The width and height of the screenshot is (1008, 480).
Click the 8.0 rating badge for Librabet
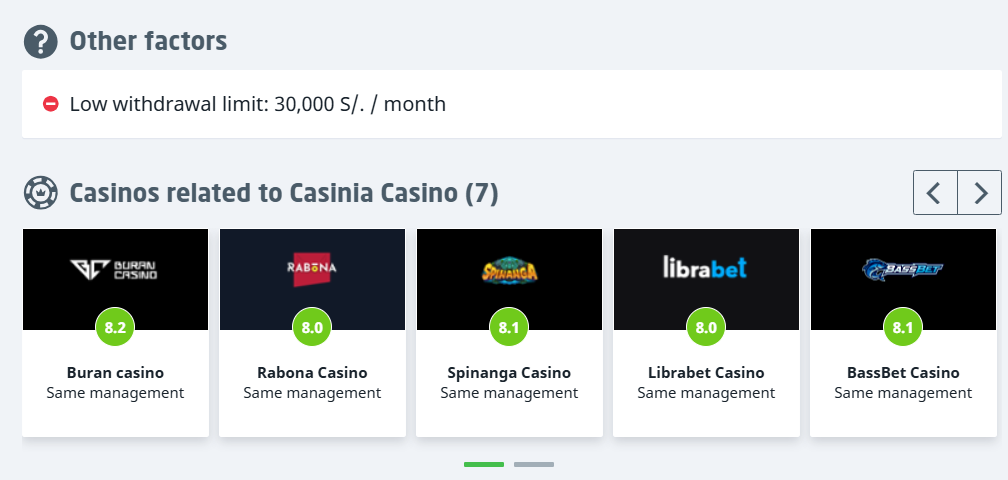(x=706, y=327)
